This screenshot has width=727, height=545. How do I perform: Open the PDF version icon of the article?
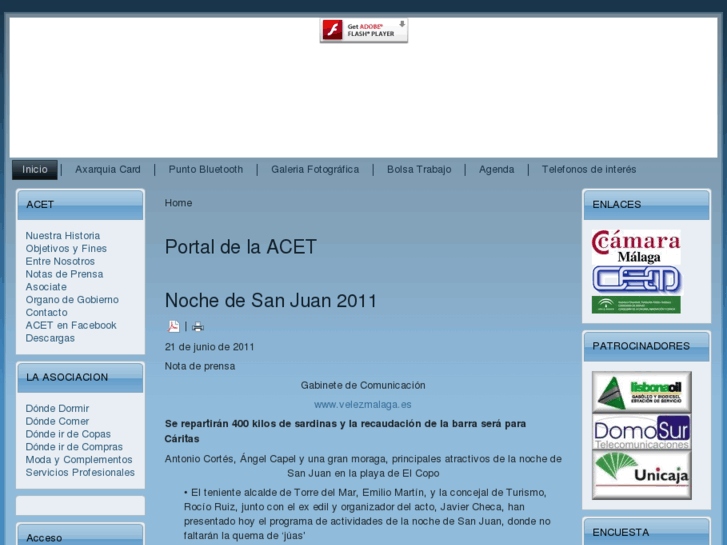[173, 327]
